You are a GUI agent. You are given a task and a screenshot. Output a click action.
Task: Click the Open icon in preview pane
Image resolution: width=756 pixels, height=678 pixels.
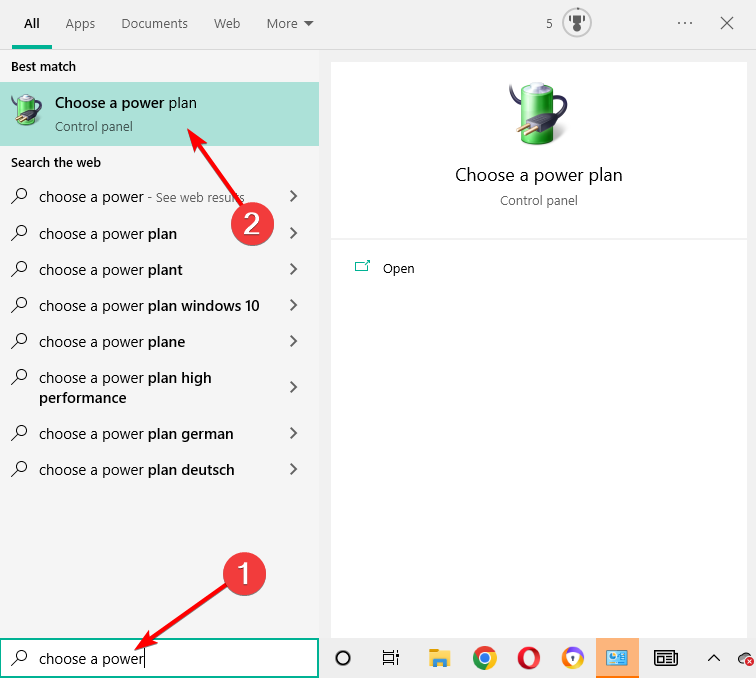[x=362, y=266]
